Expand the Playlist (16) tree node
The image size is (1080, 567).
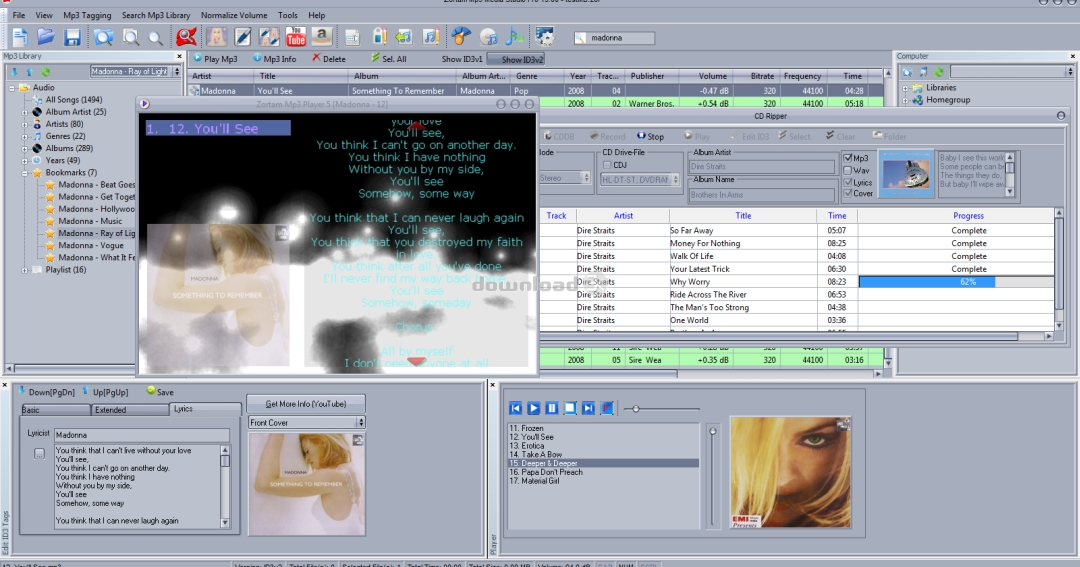coord(25,270)
